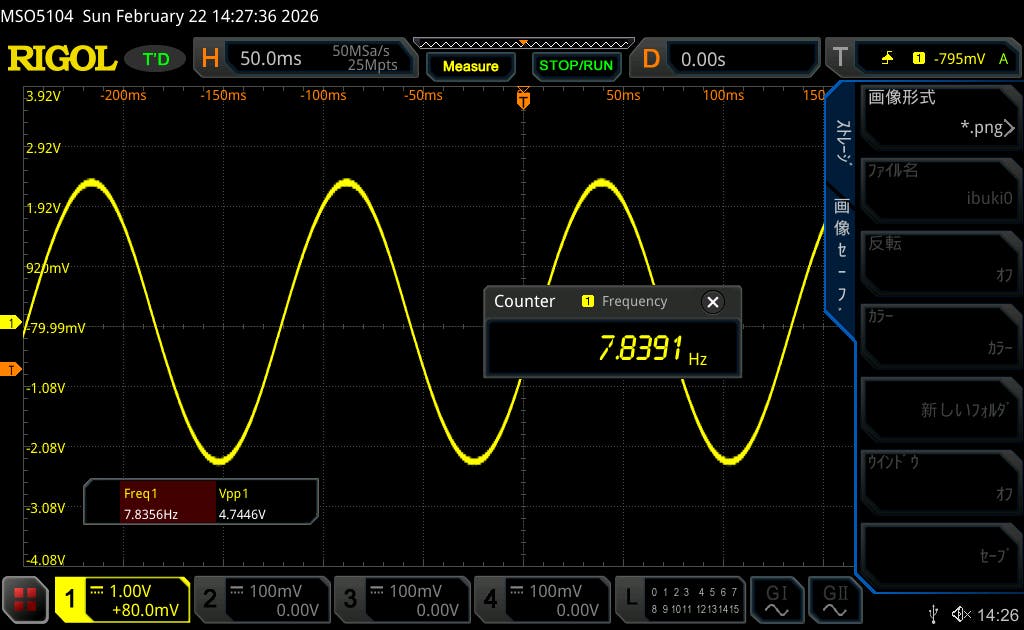Click the USB status icon
The image size is (1024, 630).
934,613
